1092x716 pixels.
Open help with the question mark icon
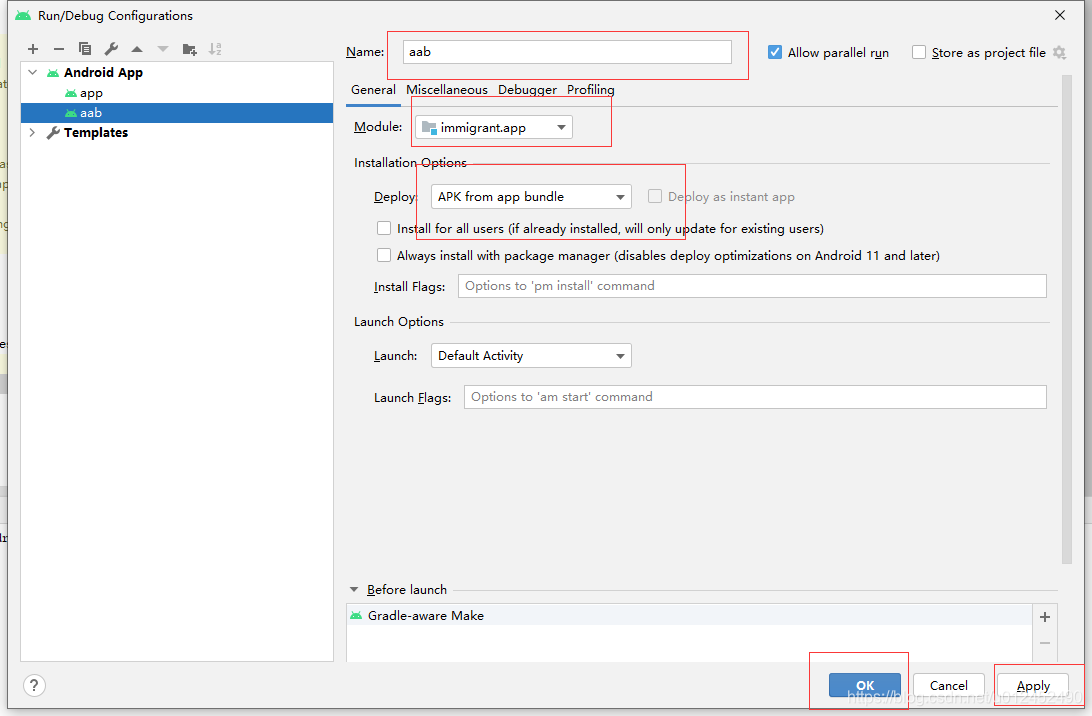click(34, 685)
